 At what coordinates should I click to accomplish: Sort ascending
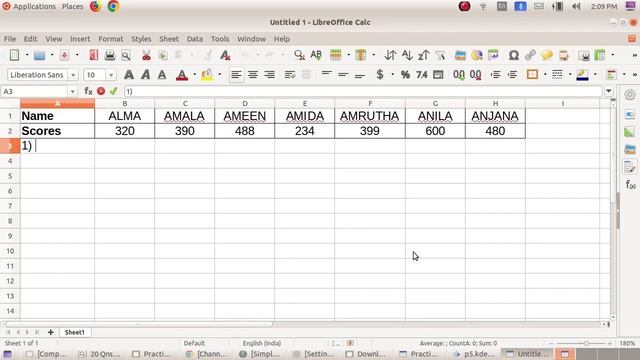(407, 55)
